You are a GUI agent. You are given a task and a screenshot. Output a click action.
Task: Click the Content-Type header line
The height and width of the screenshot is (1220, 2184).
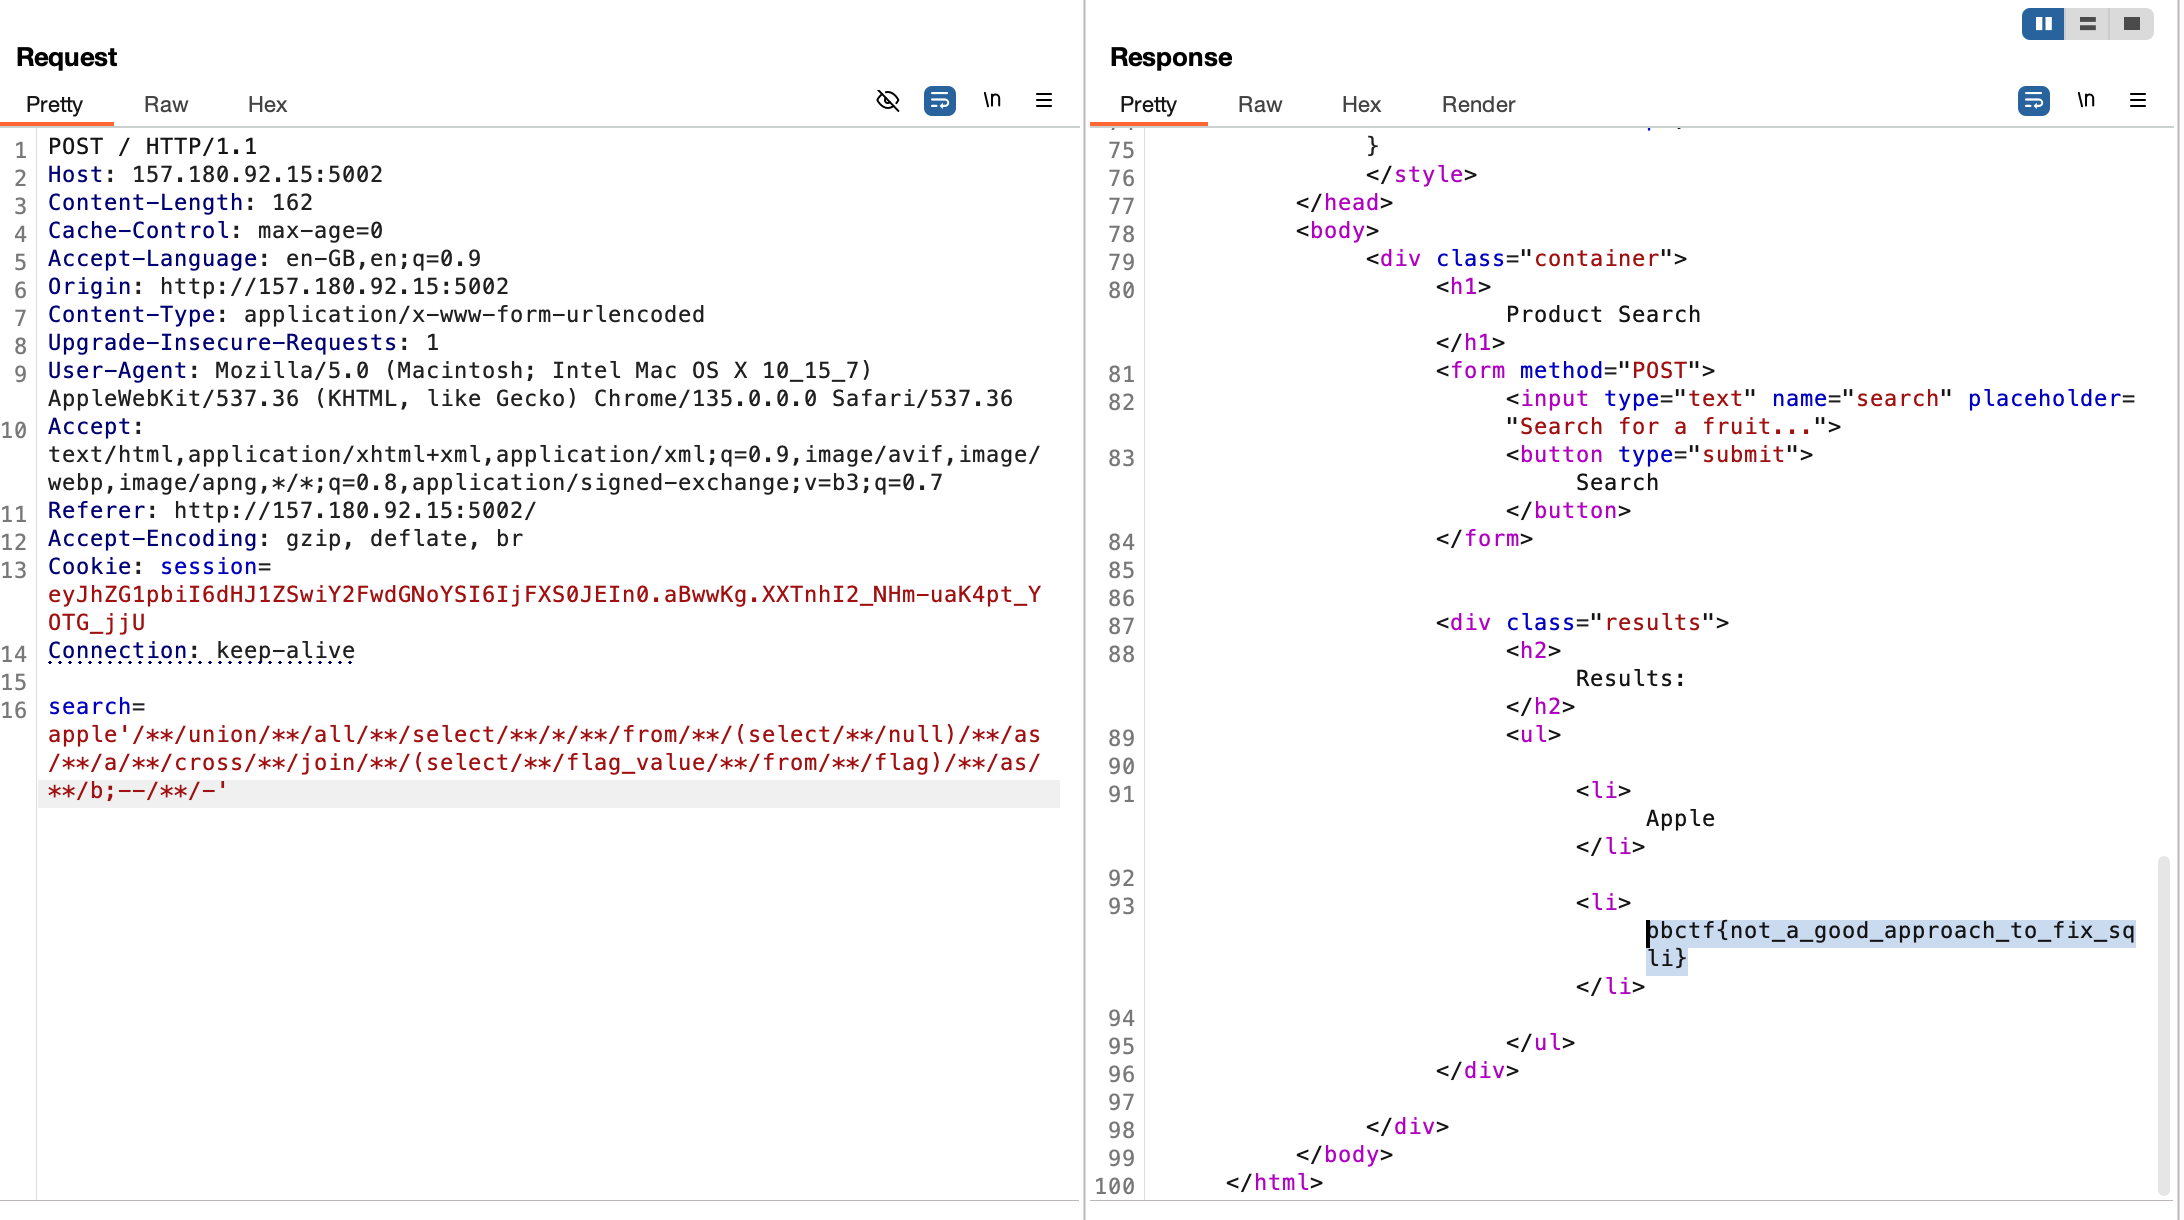pyautogui.click(x=376, y=314)
